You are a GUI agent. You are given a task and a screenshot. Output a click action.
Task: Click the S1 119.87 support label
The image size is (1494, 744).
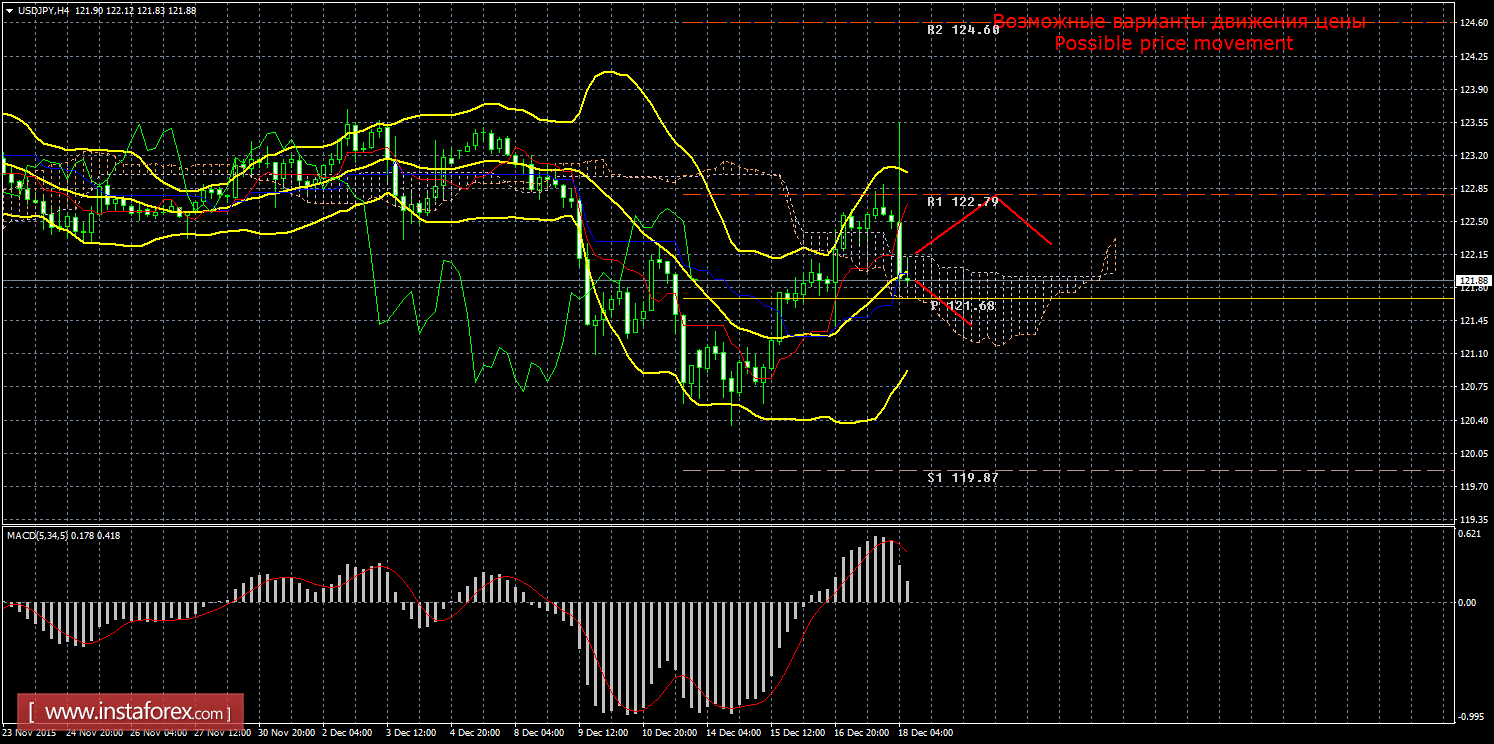coord(962,478)
